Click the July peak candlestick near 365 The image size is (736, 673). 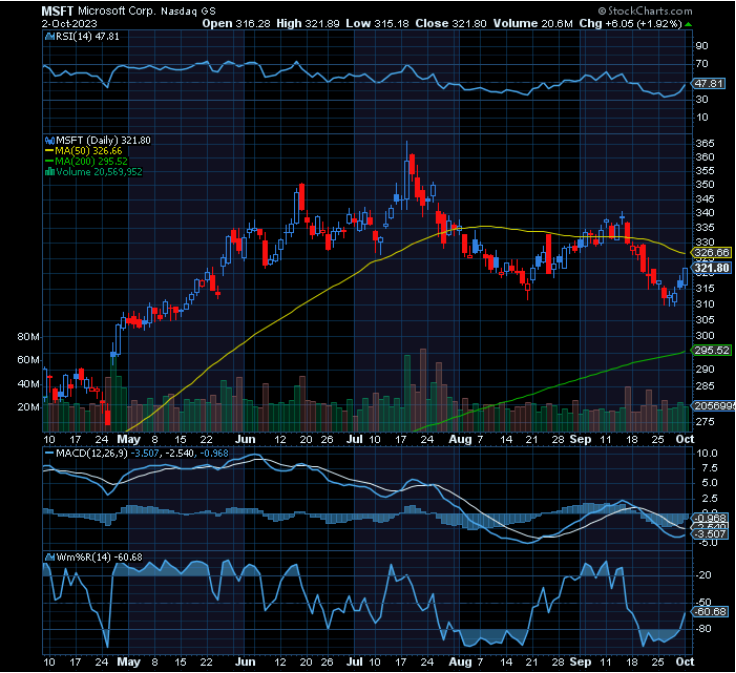tap(406, 176)
